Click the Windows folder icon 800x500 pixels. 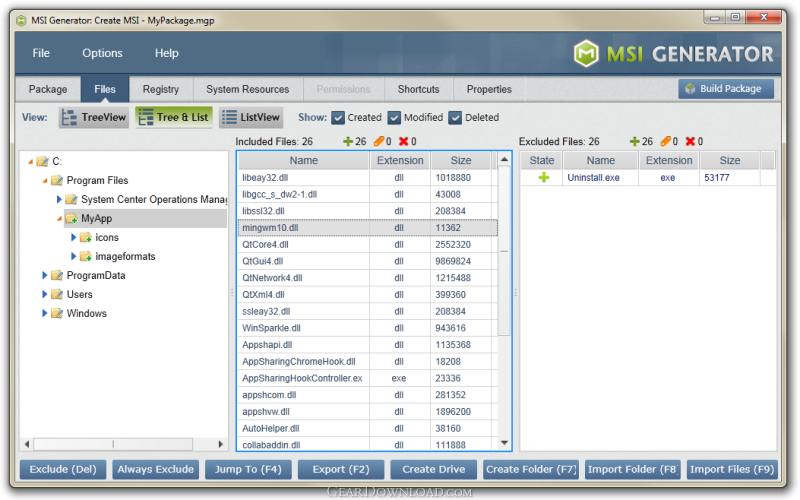57,313
